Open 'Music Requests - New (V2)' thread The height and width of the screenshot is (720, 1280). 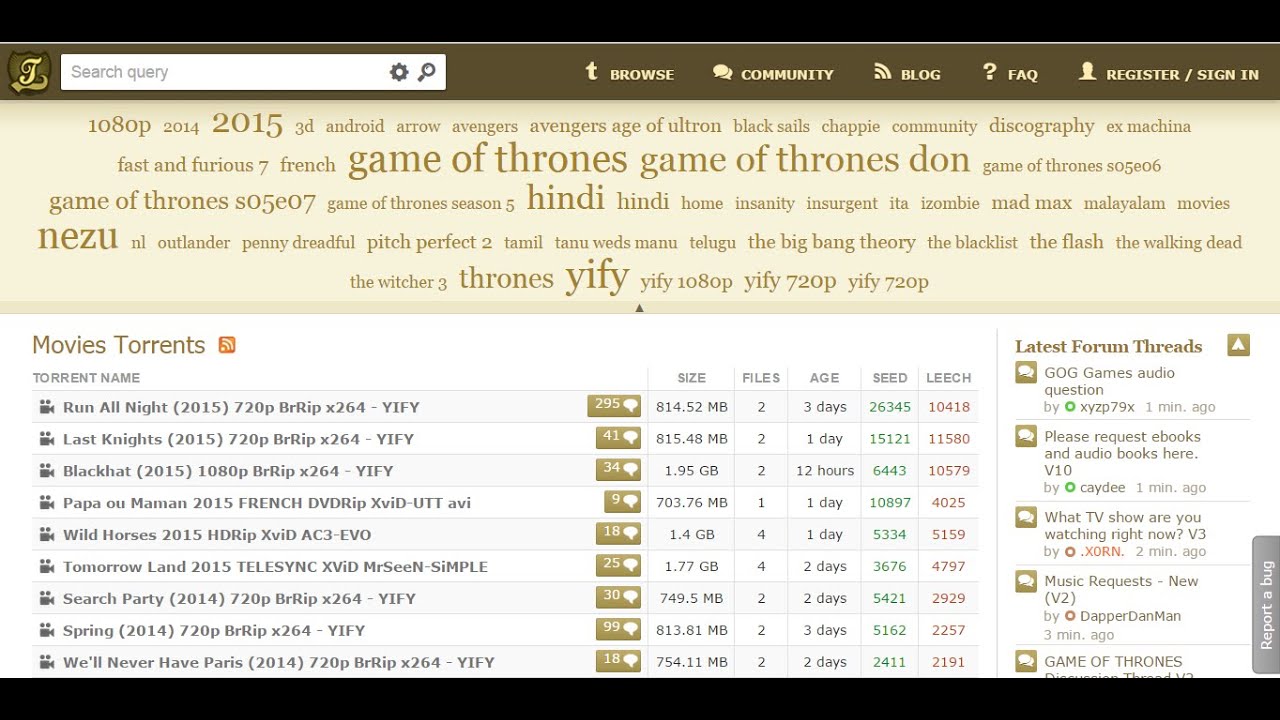coord(1121,589)
